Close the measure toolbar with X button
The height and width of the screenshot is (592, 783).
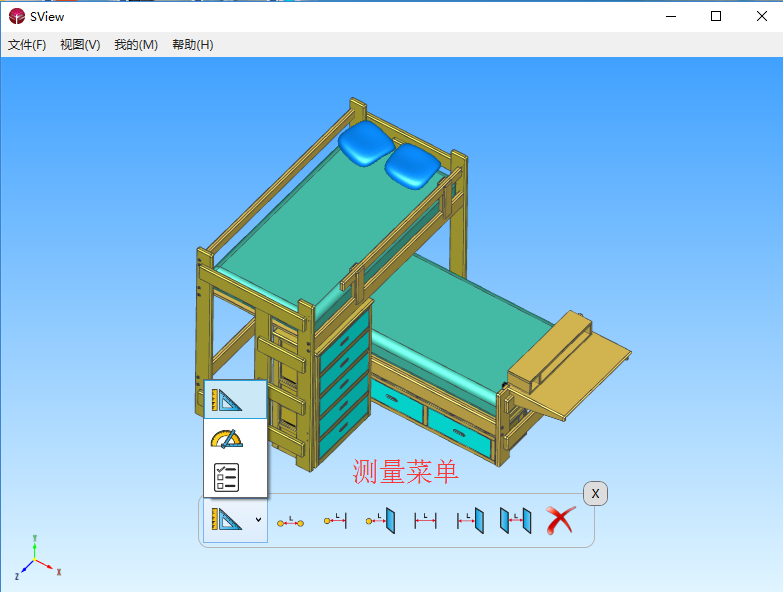(x=595, y=494)
